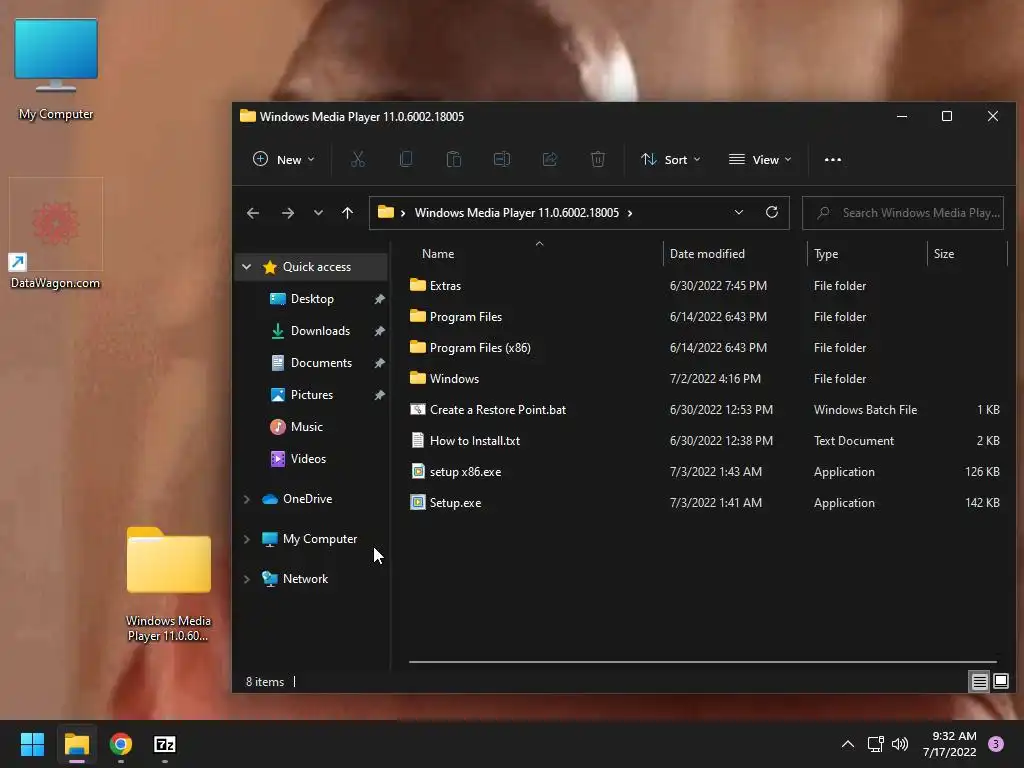Click File Explorer icon on taskbar
Image resolution: width=1024 pixels, height=768 pixels.
click(x=77, y=744)
